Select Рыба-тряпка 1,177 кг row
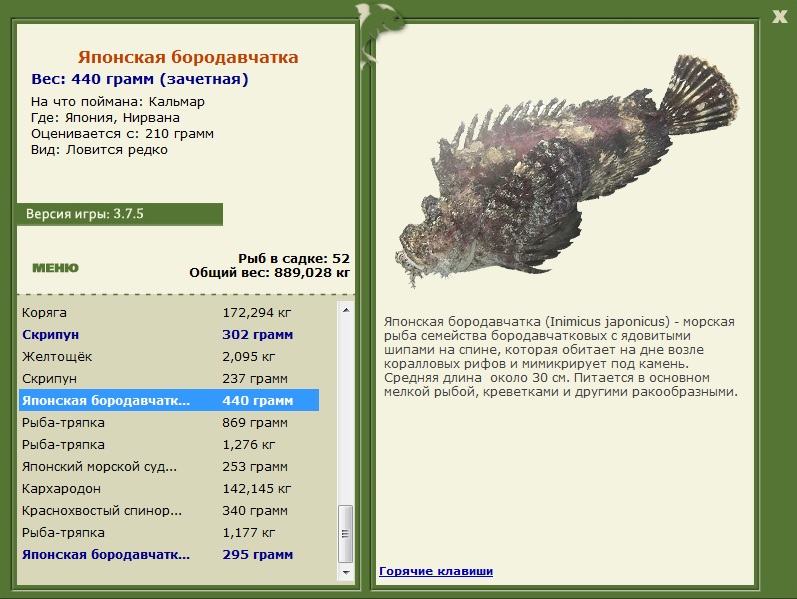Image resolution: width=797 pixels, height=599 pixels. click(x=169, y=532)
